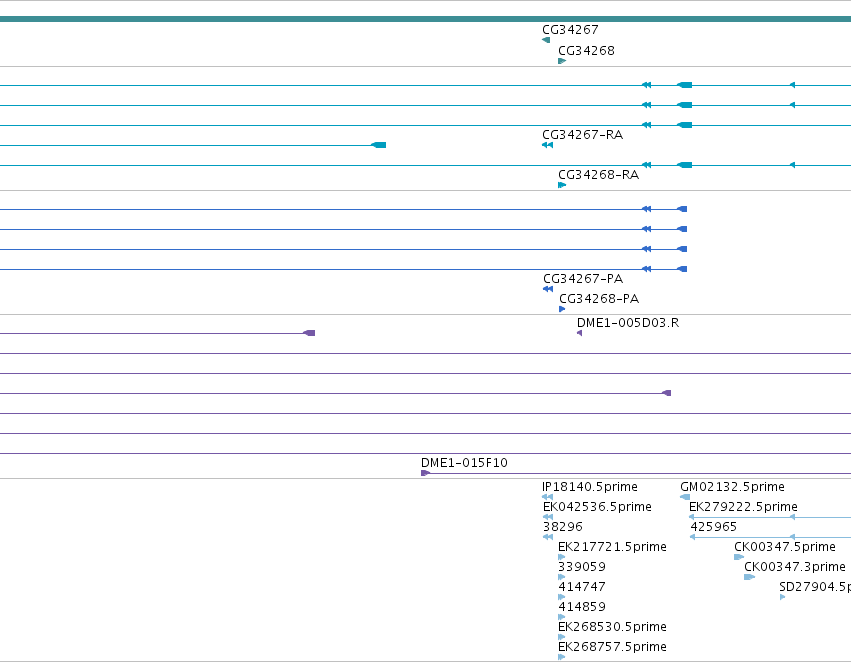Select the 425965 feature label
The height and width of the screenshot is (662, 851).
(713, 527)
